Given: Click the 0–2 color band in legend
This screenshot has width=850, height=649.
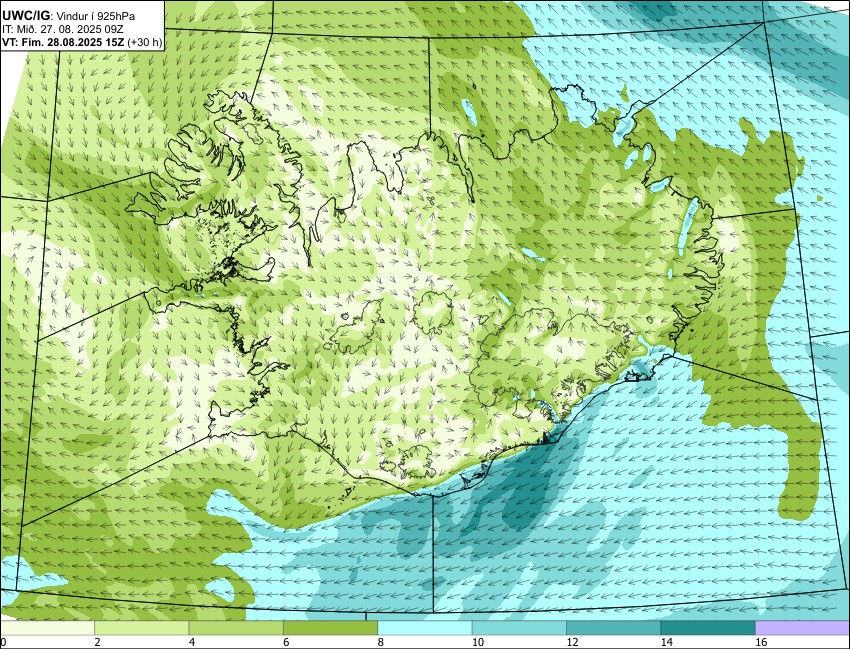Looking at the screenshot, I should coord(48,628).
